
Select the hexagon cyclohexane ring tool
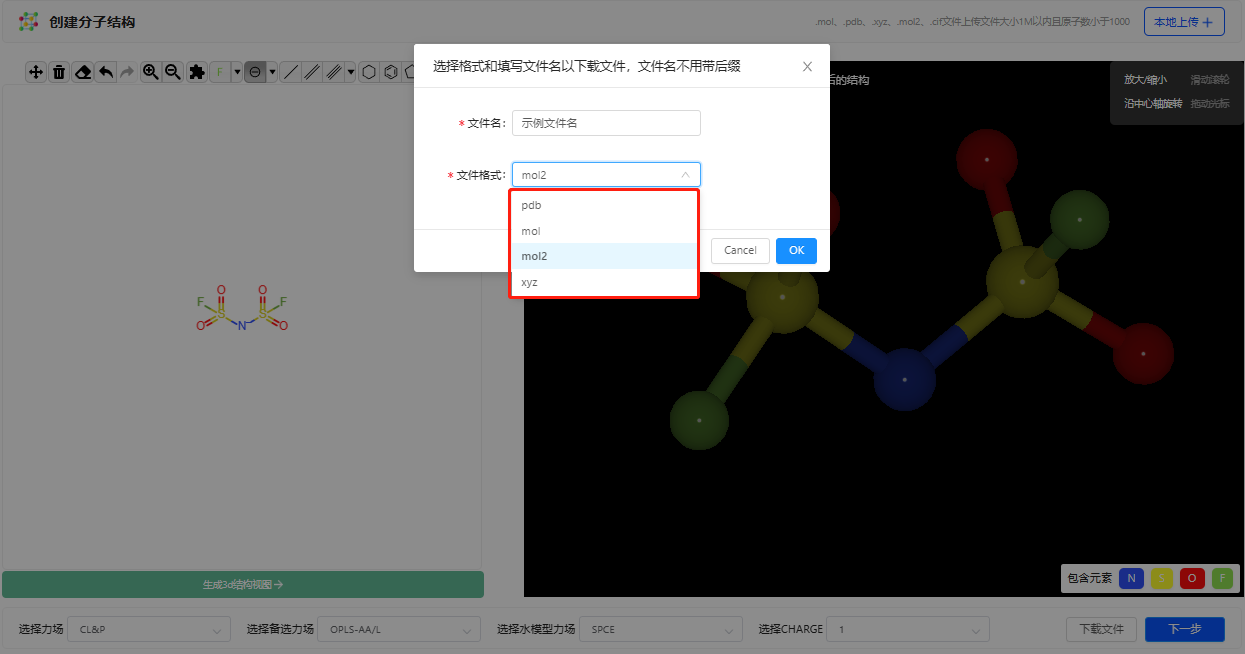(x=369, y=72)
